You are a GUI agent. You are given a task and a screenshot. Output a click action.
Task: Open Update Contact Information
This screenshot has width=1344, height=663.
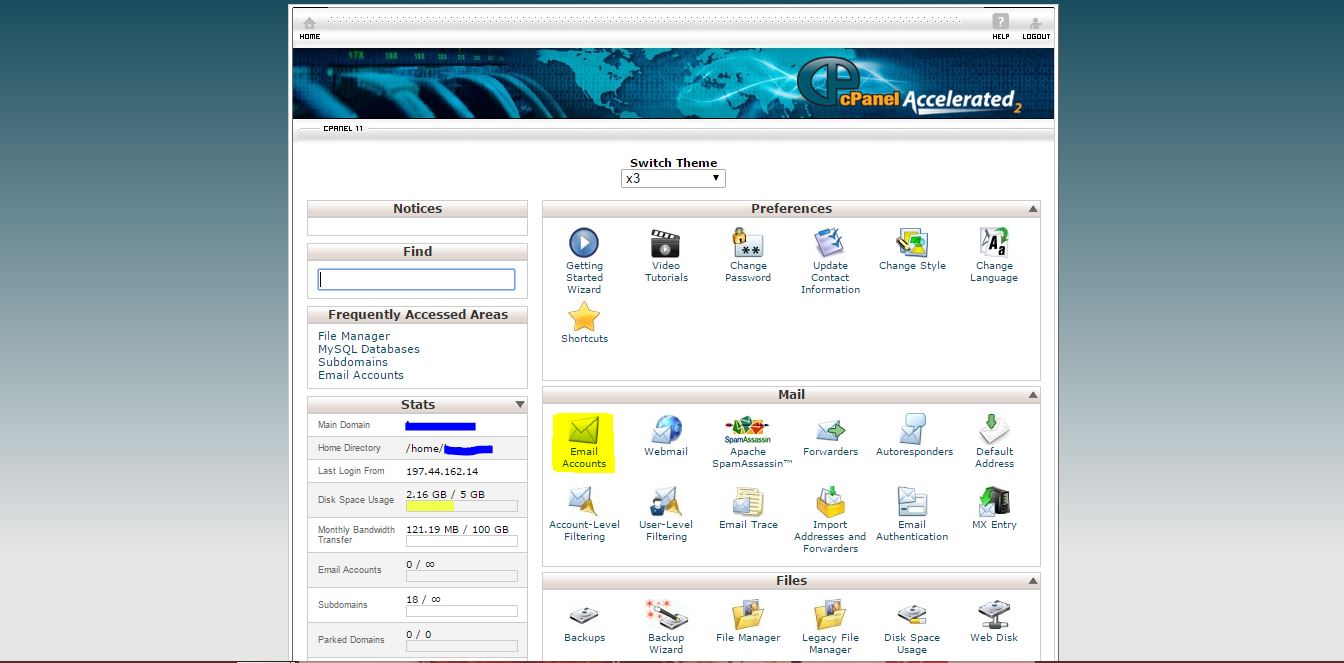click(x=830, y=261)
